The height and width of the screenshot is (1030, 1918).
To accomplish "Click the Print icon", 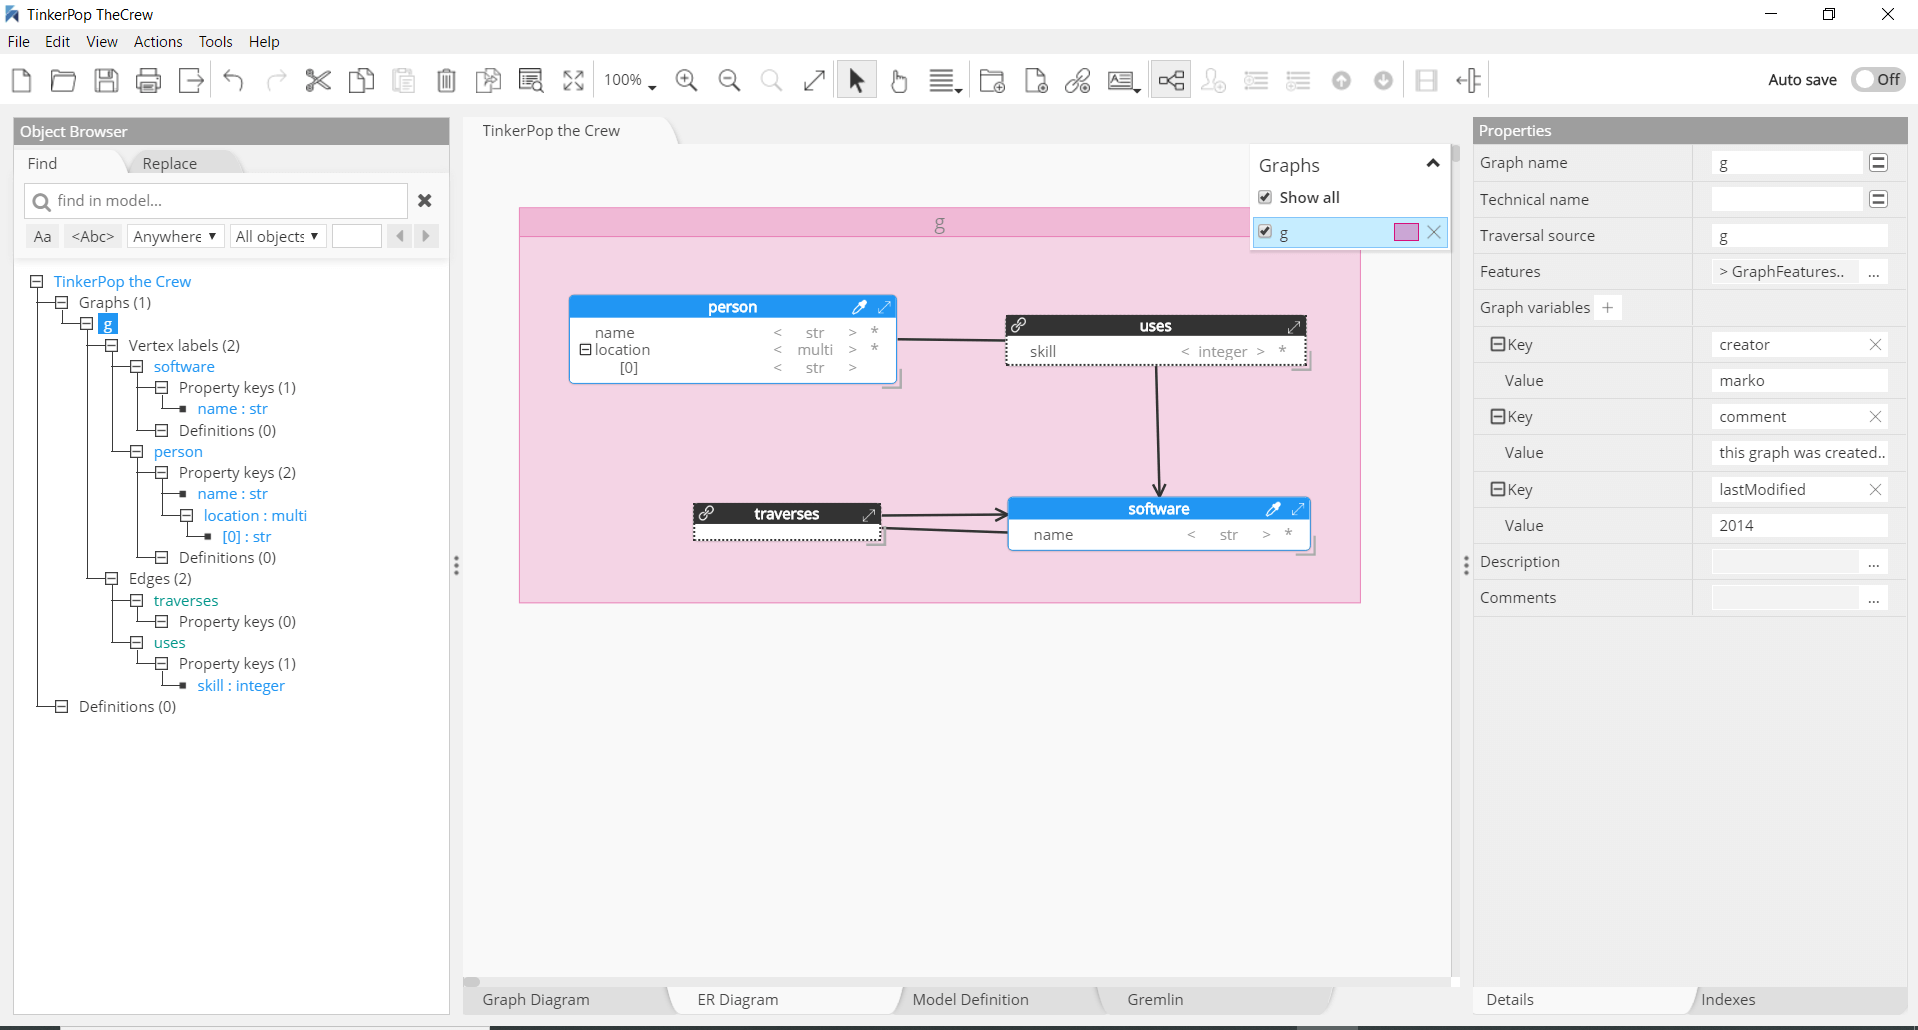I will [x=148, y=80].
